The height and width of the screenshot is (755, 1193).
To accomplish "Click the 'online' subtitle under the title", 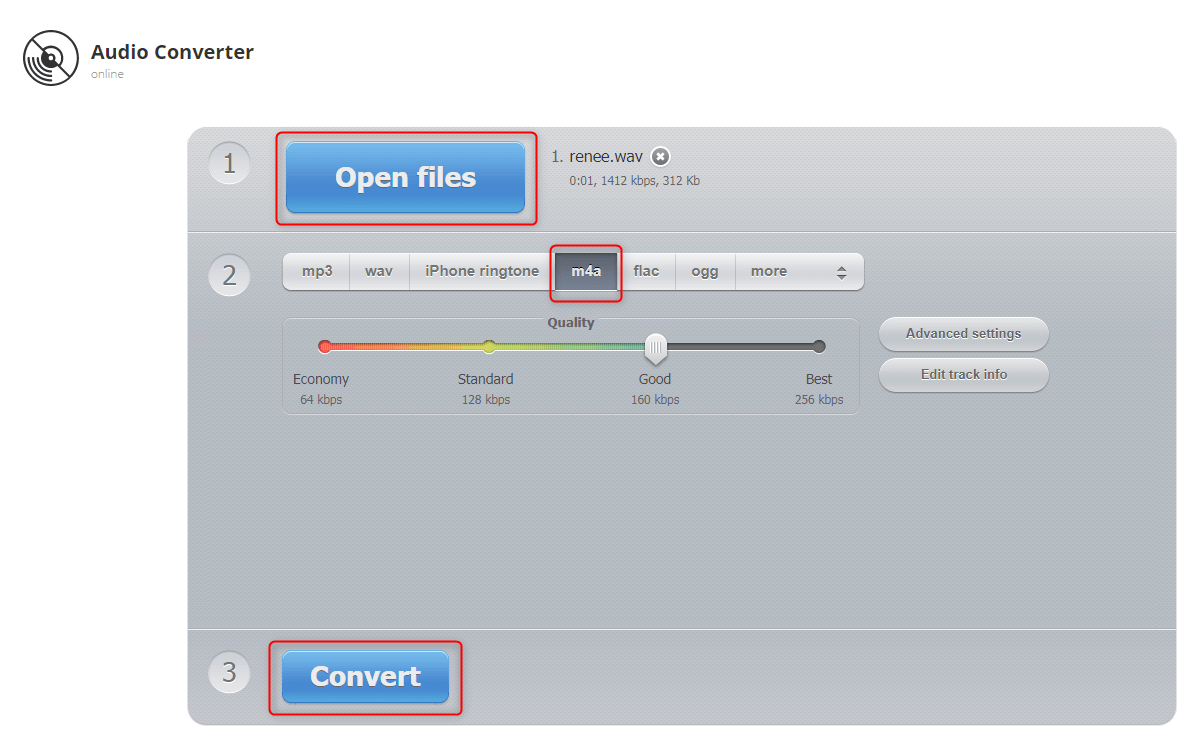I will 107,74.
